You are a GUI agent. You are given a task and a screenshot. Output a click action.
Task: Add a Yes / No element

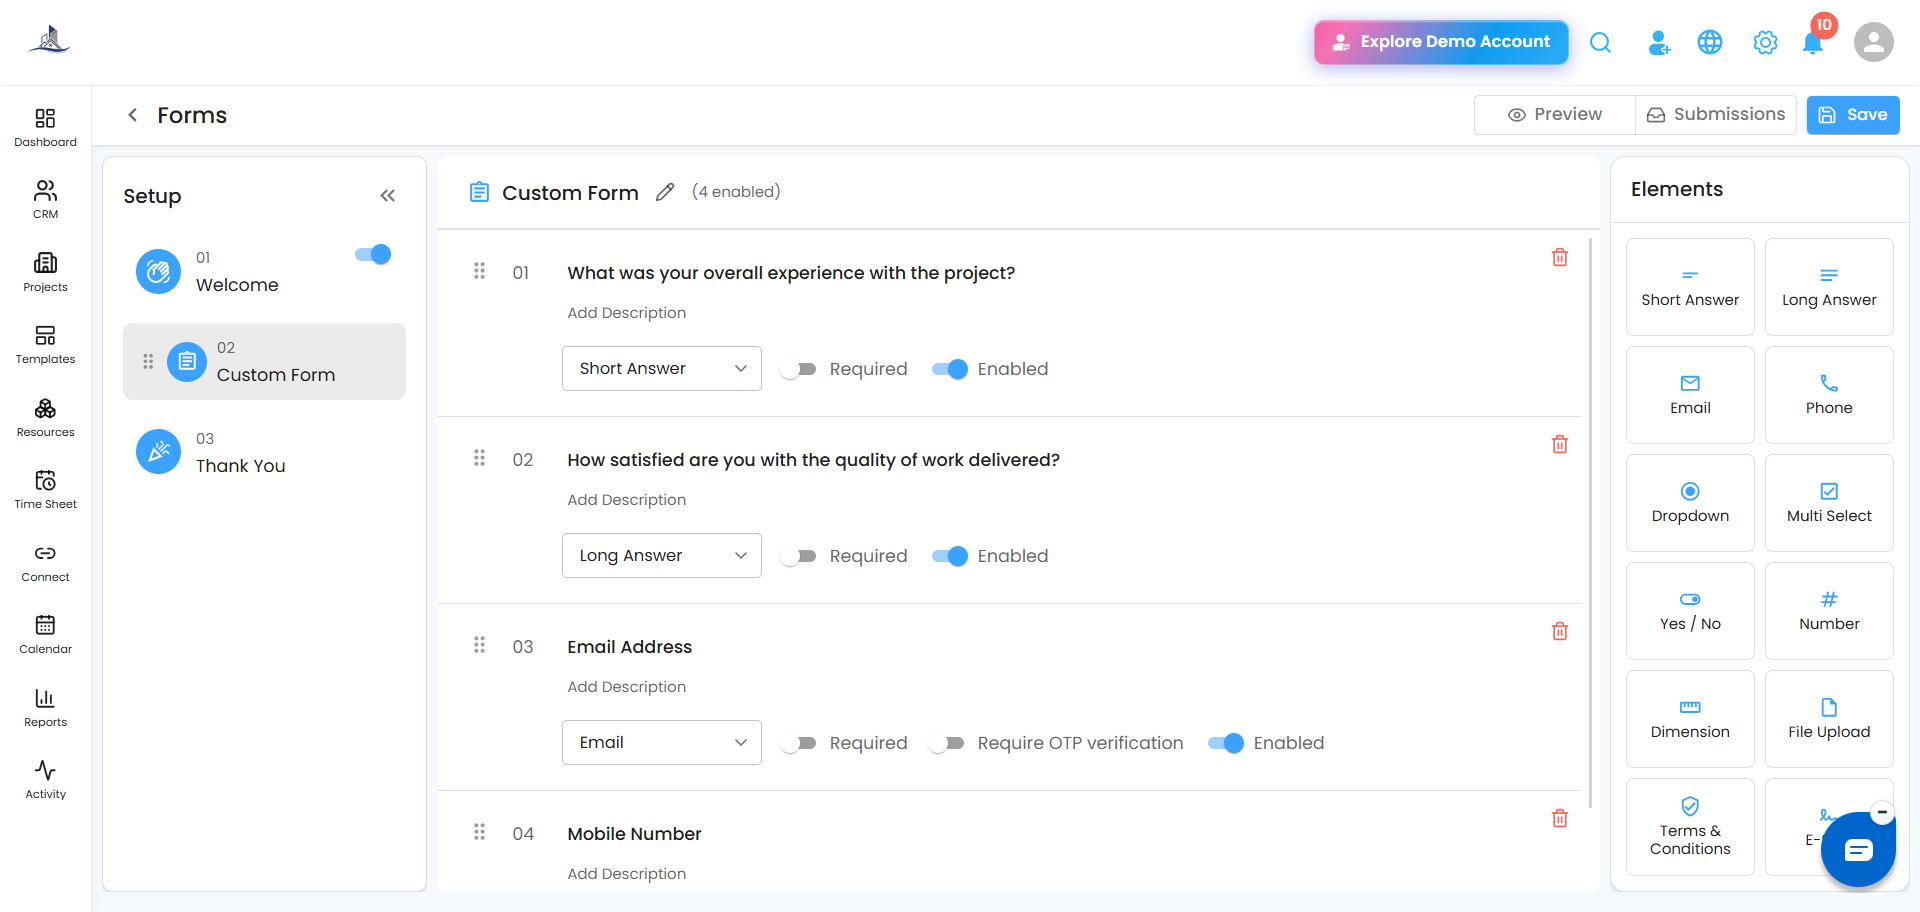pos(1690,611)
